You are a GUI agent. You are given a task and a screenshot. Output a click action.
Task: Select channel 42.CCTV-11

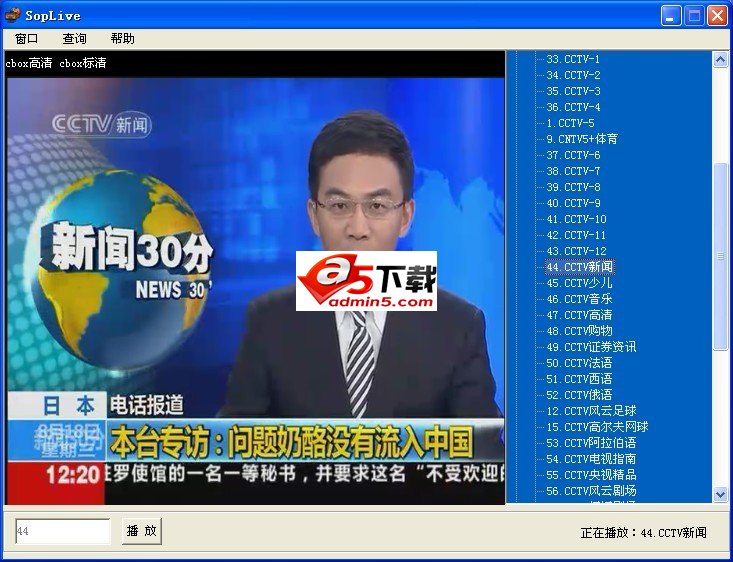click(576, 235)
